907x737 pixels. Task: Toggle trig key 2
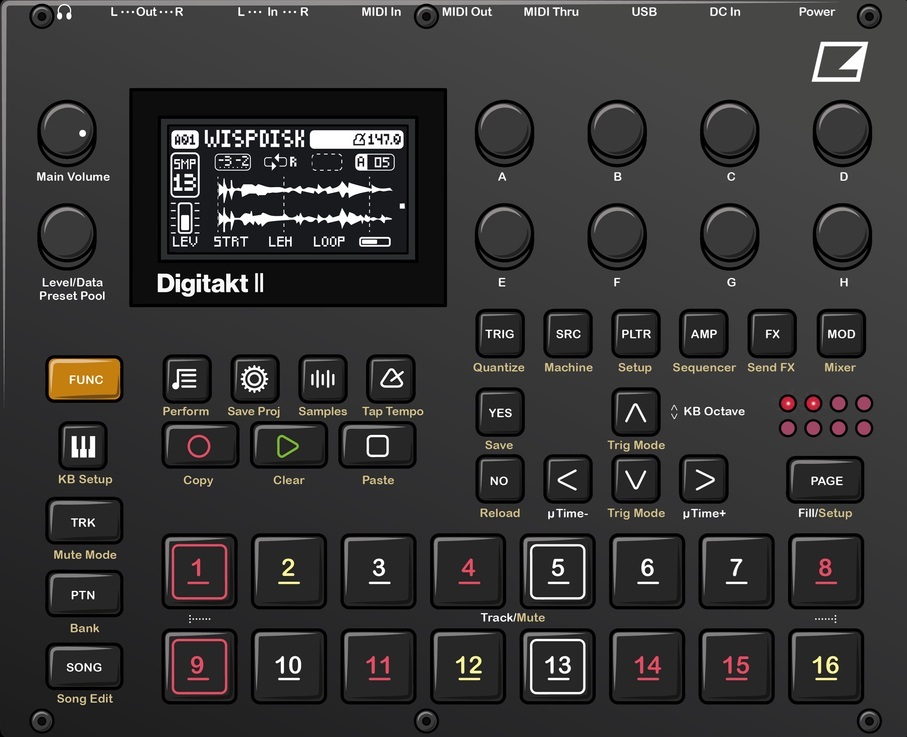coord(288,571)
